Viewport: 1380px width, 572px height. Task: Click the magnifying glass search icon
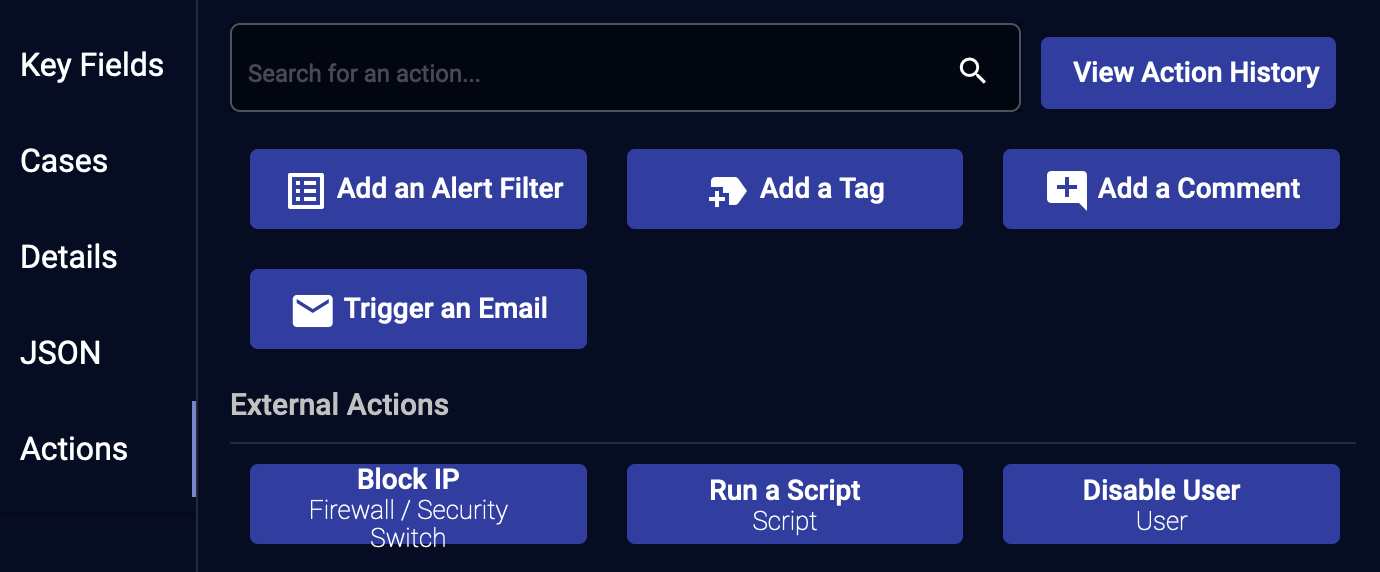(973, 70)
